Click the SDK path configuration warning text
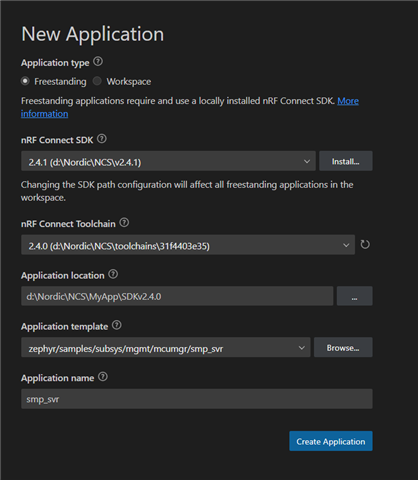 tap(187, 191)
